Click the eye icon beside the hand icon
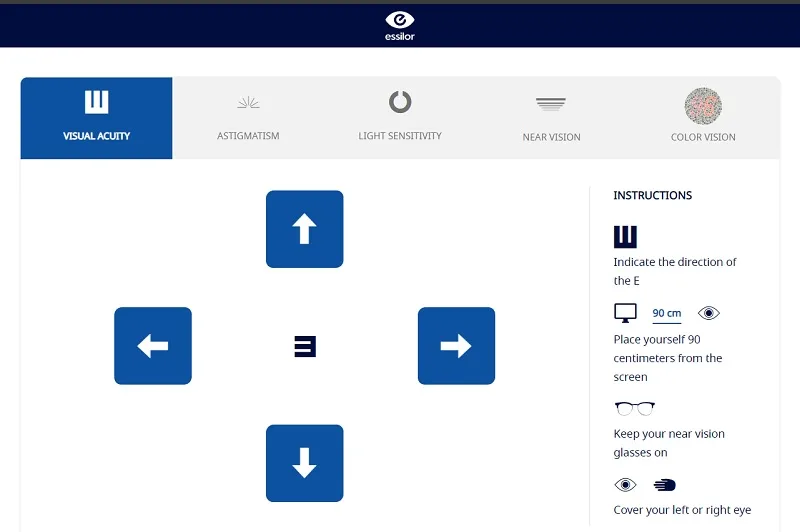The width and height of the screenshot is (800, 532). (x=625, y=485)
